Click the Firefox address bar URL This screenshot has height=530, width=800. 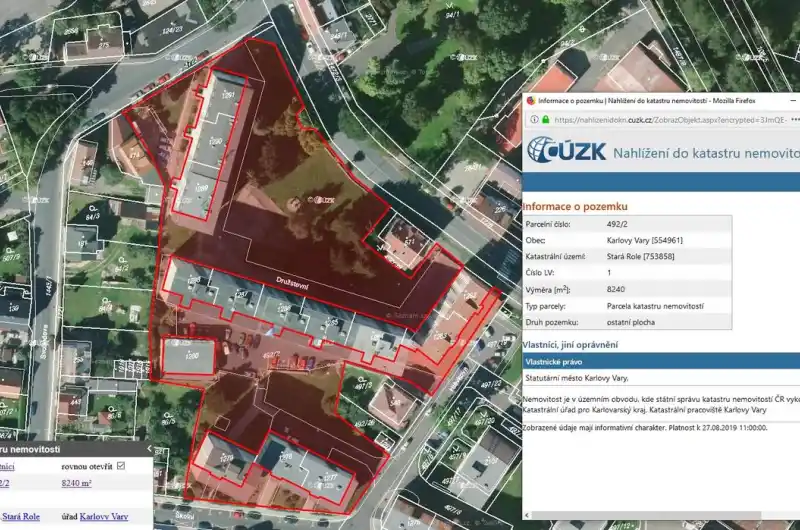click(x=670, y=120)
